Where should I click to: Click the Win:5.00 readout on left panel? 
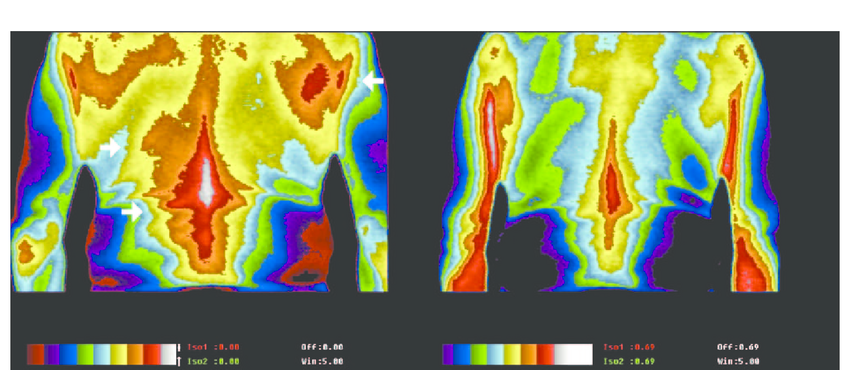point(322,361)
